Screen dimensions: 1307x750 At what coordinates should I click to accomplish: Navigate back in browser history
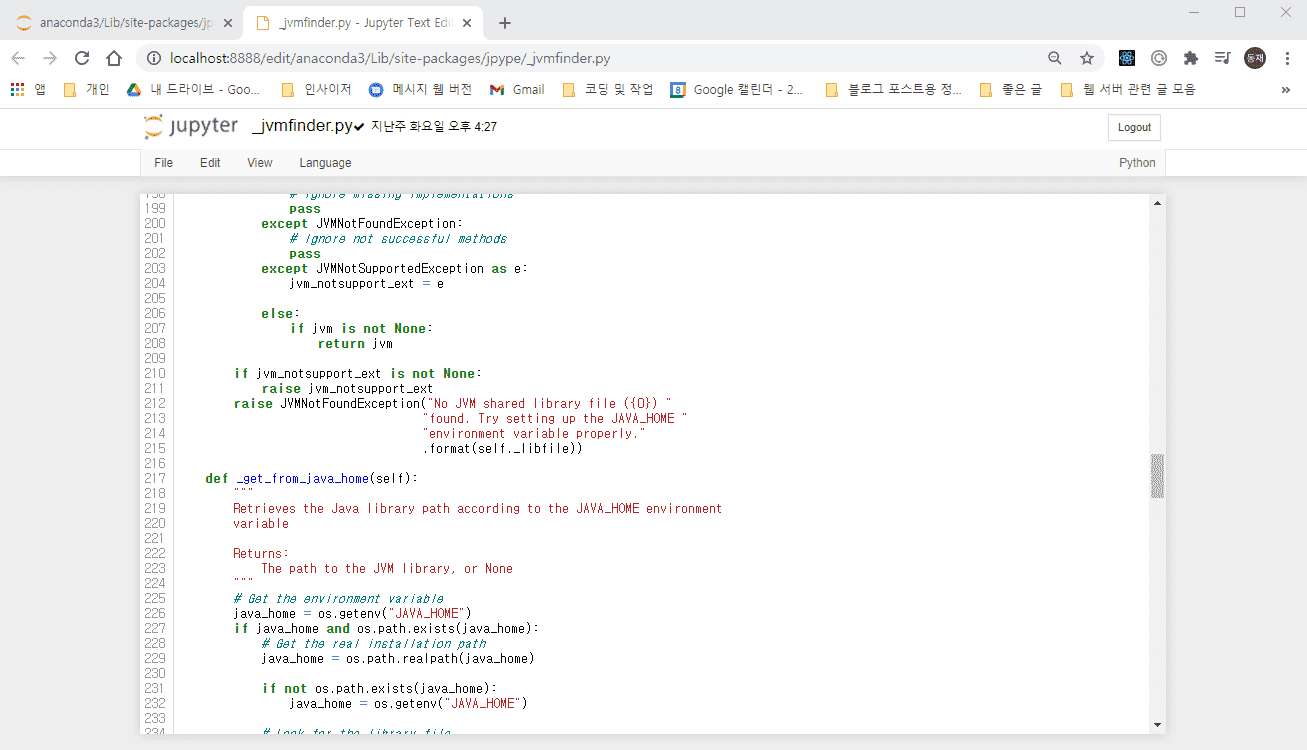18,58
